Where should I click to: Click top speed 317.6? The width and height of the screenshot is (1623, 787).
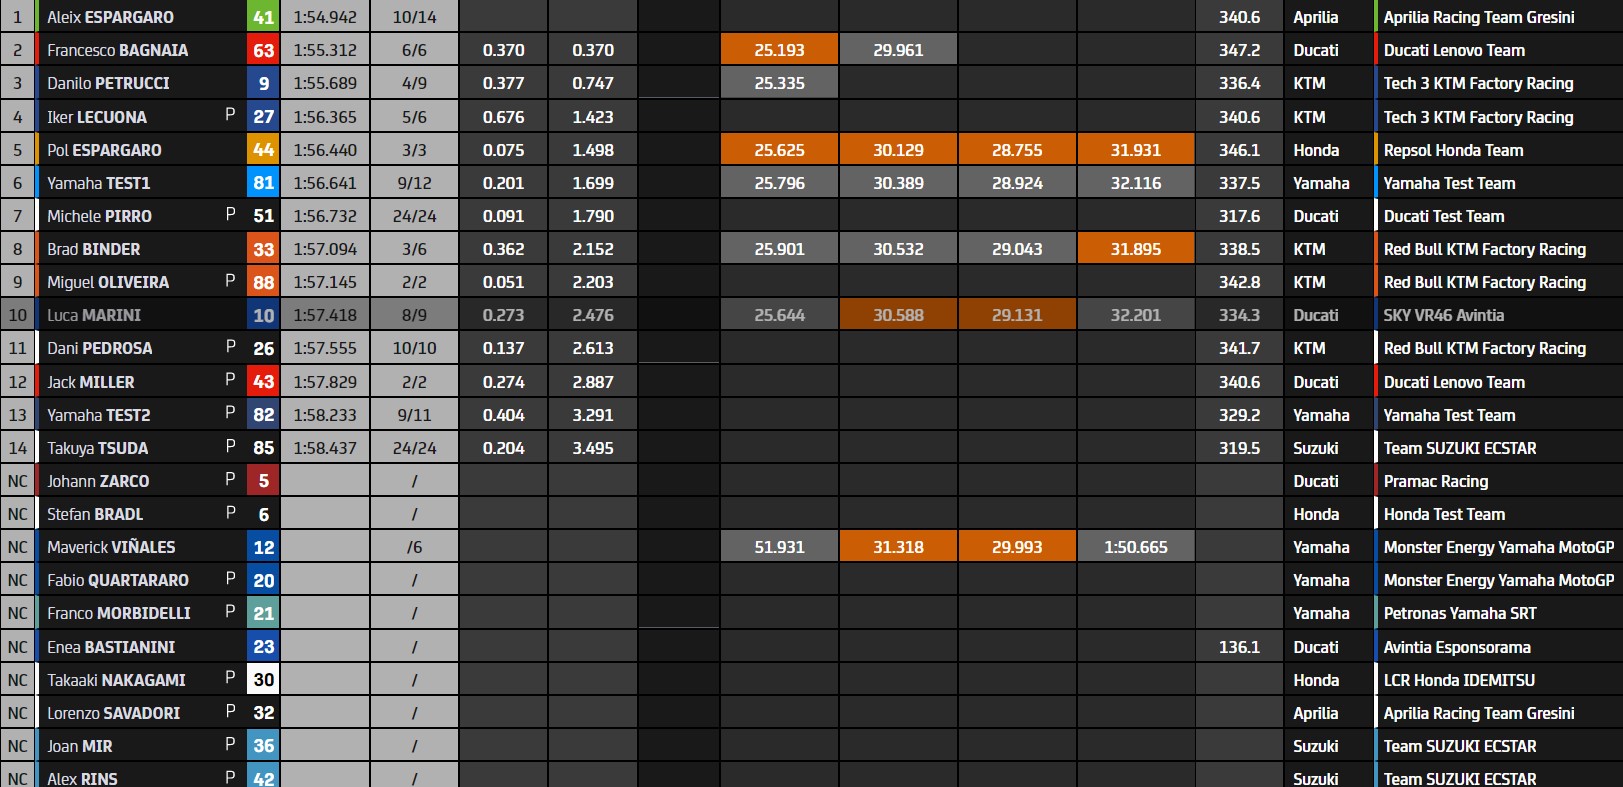pyautogui.click(x=1239, y=216)
